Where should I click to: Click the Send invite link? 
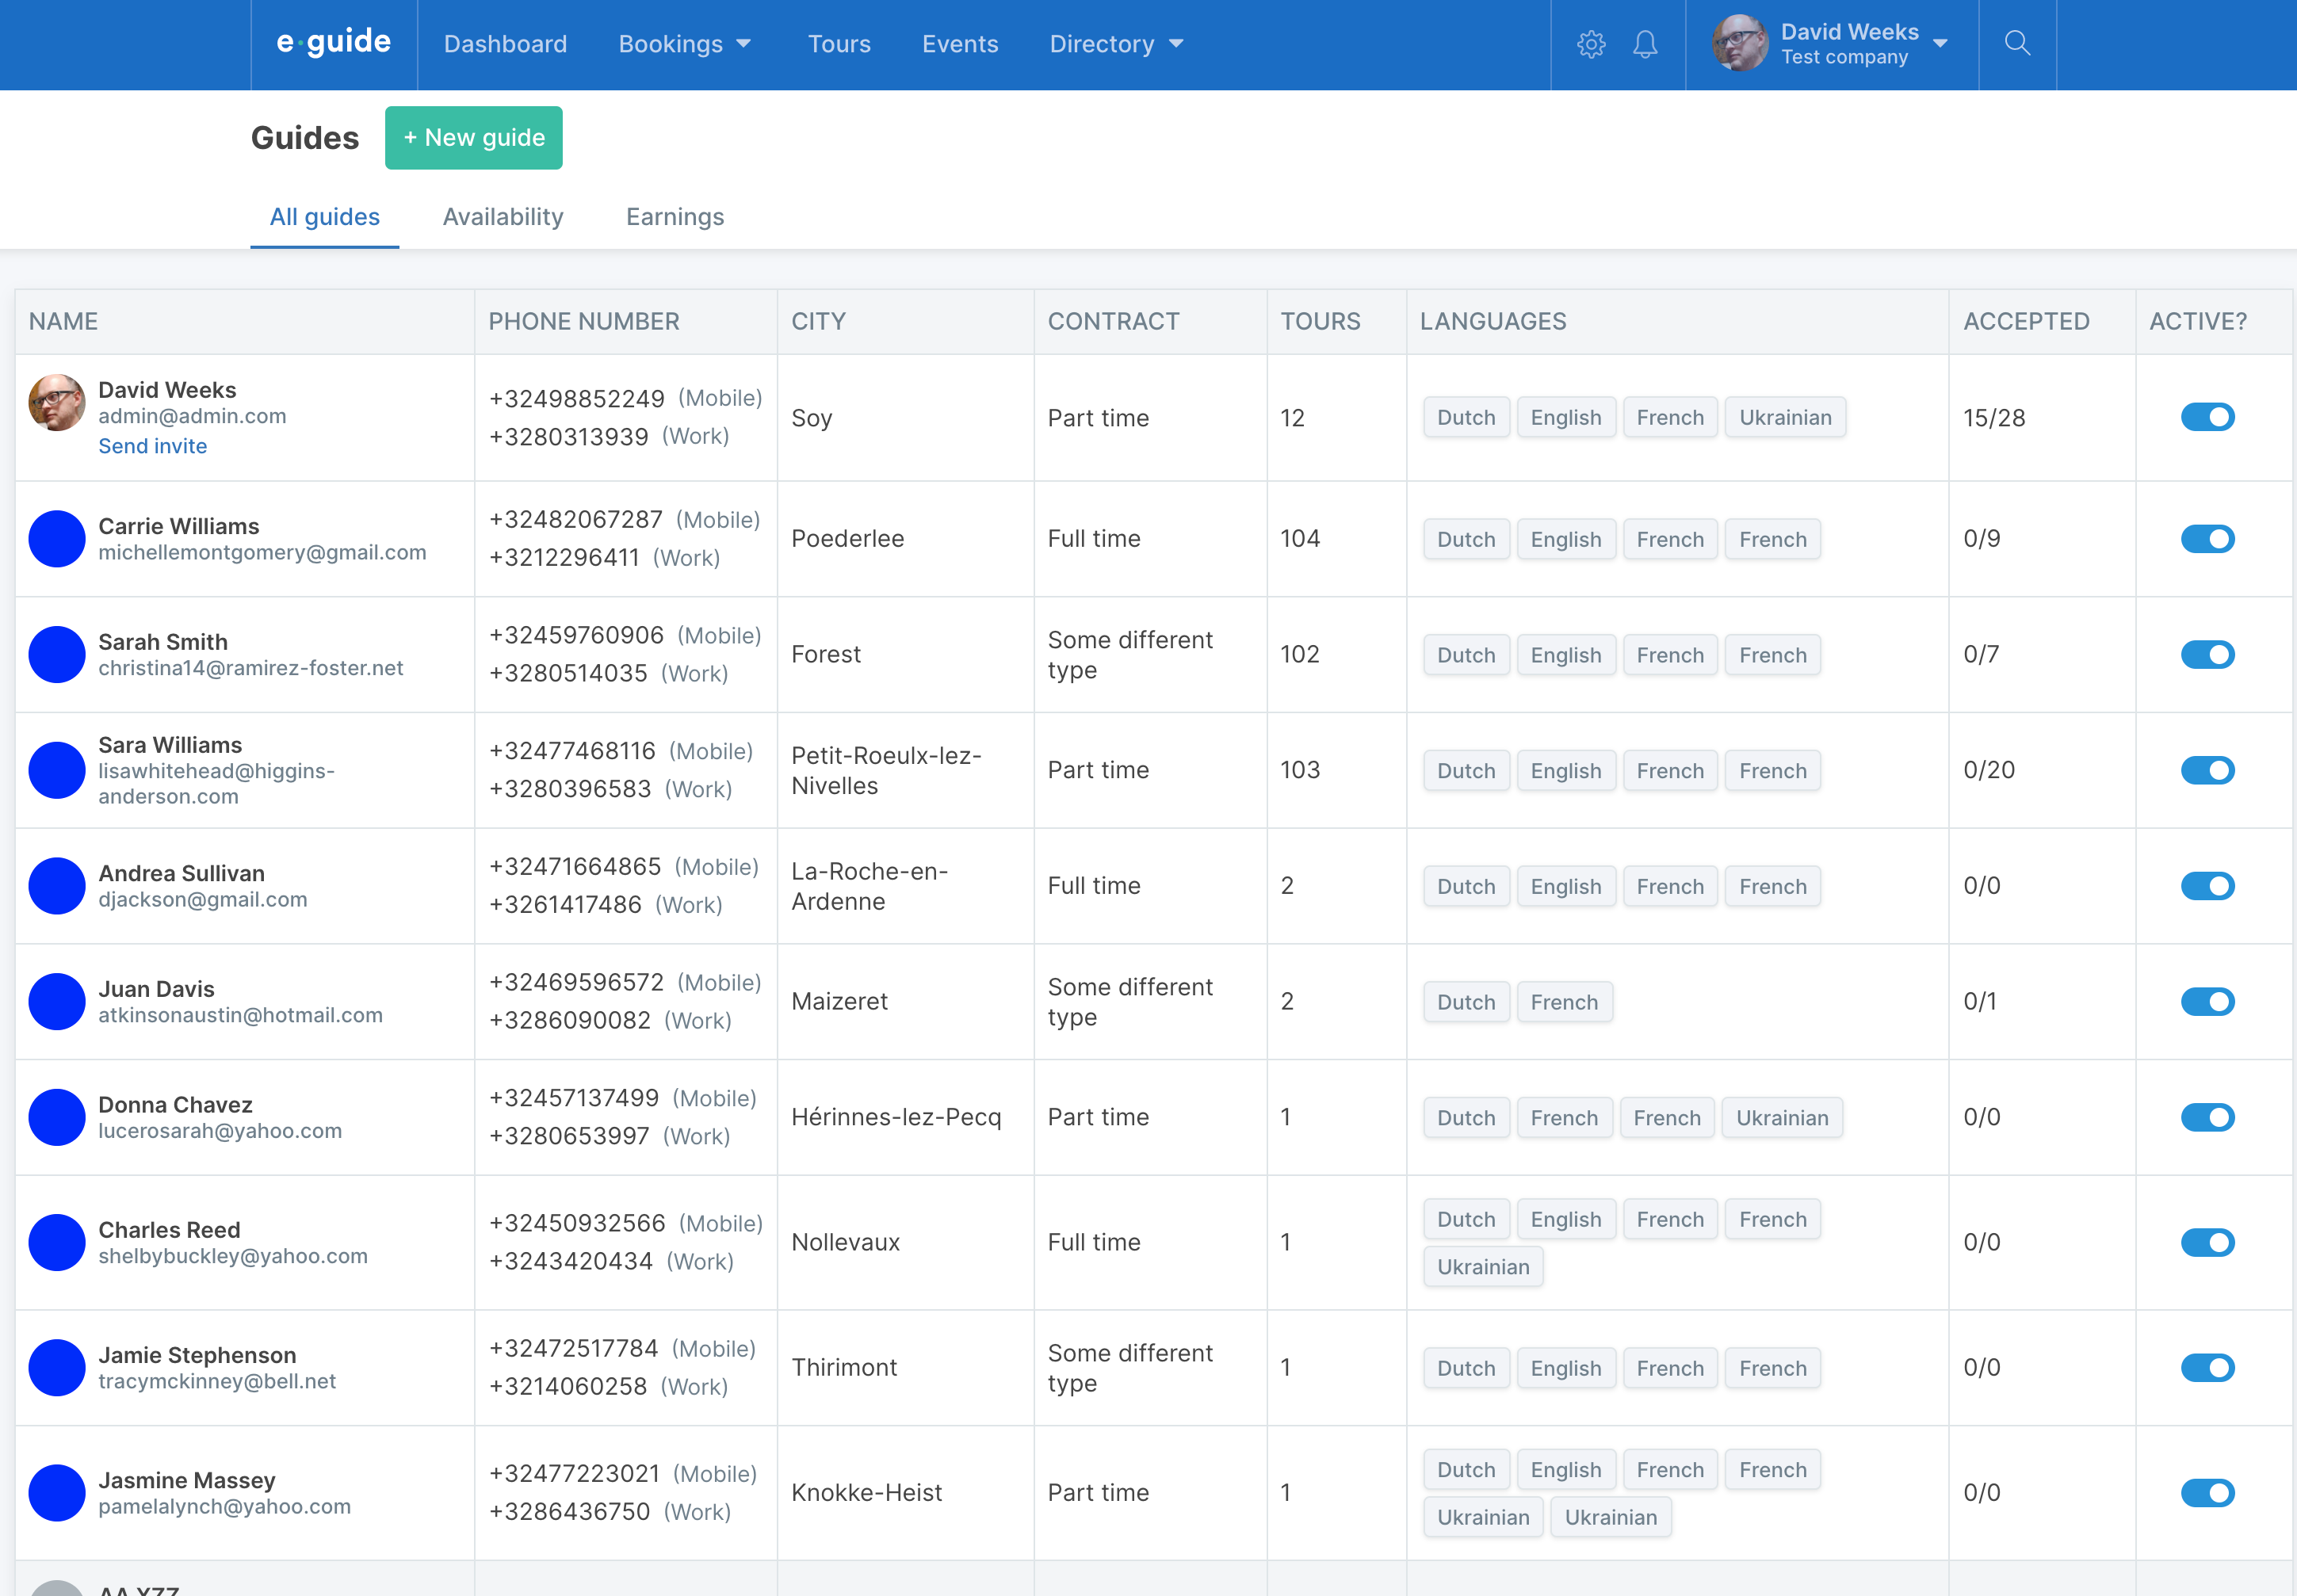click(x=152, y=447)
